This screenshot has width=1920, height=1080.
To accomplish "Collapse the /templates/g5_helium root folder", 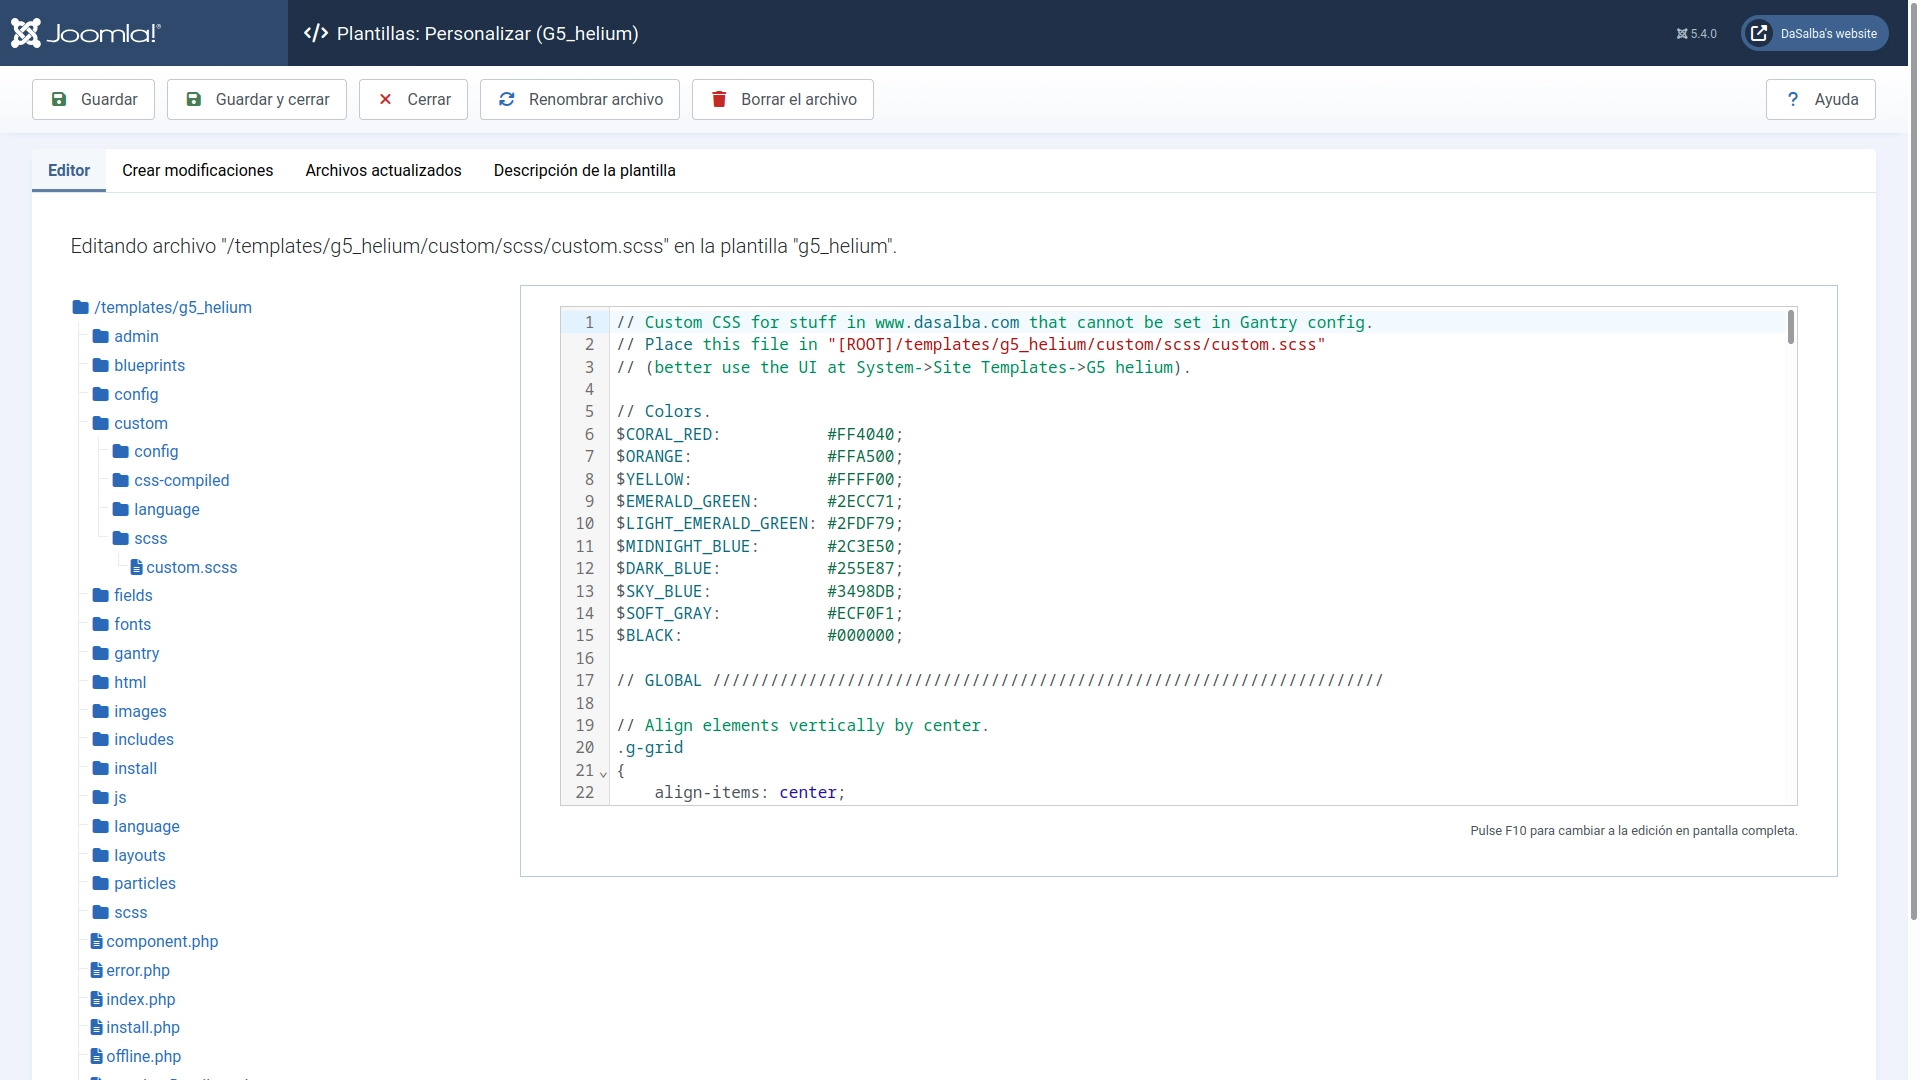I will pos(172,307).
